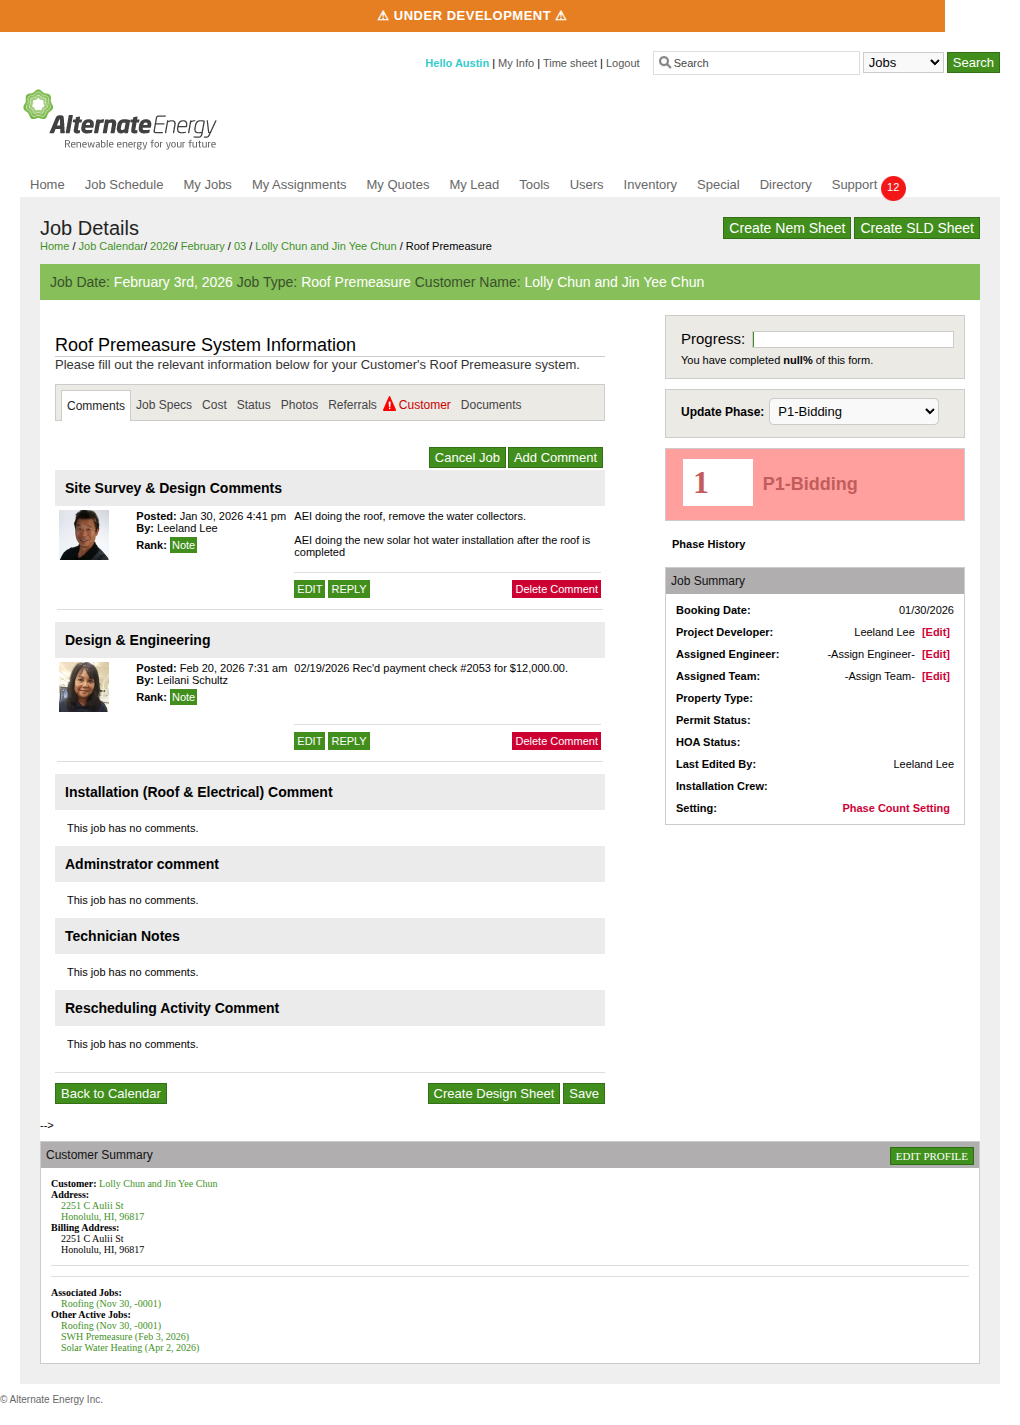The image size is (1020, 1425).
Task: Click the Progress bar field
Action: point(853,340)
